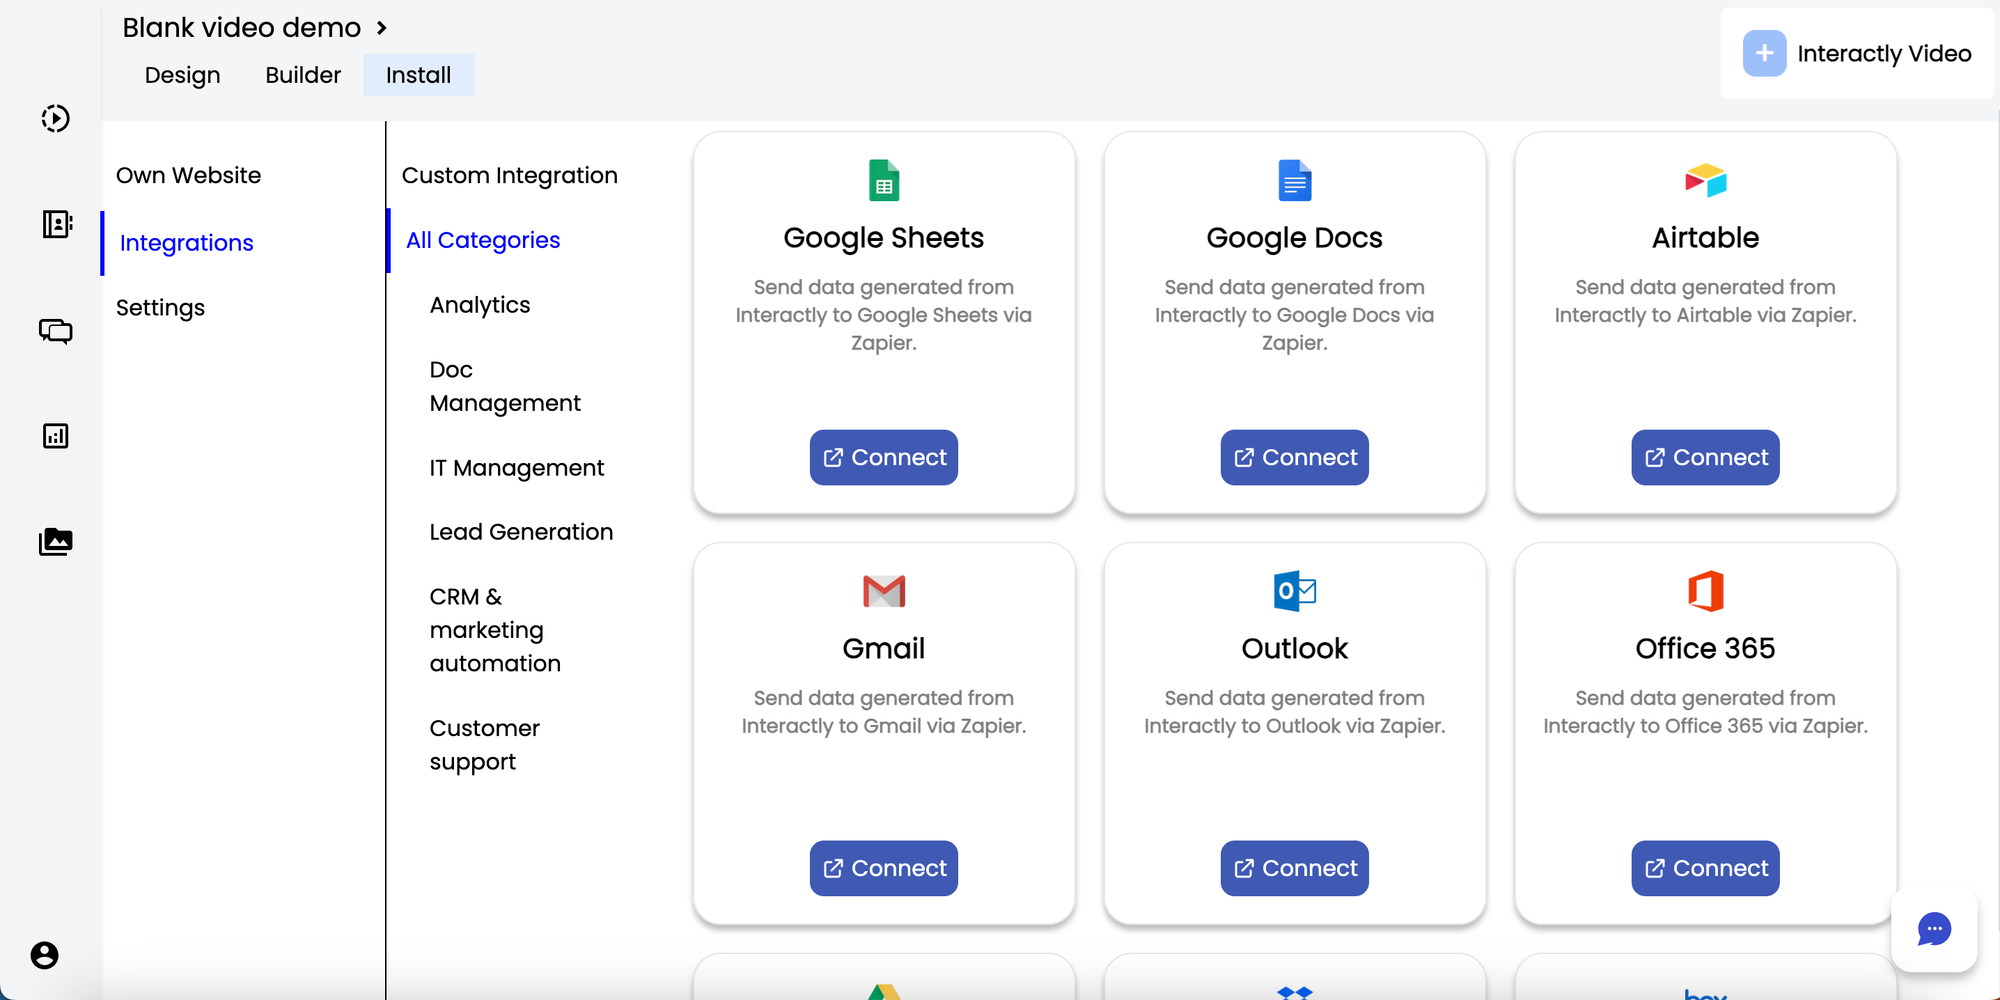Click 'Interactly to Airtable via Zapier' description

[x=1705, y=315]
